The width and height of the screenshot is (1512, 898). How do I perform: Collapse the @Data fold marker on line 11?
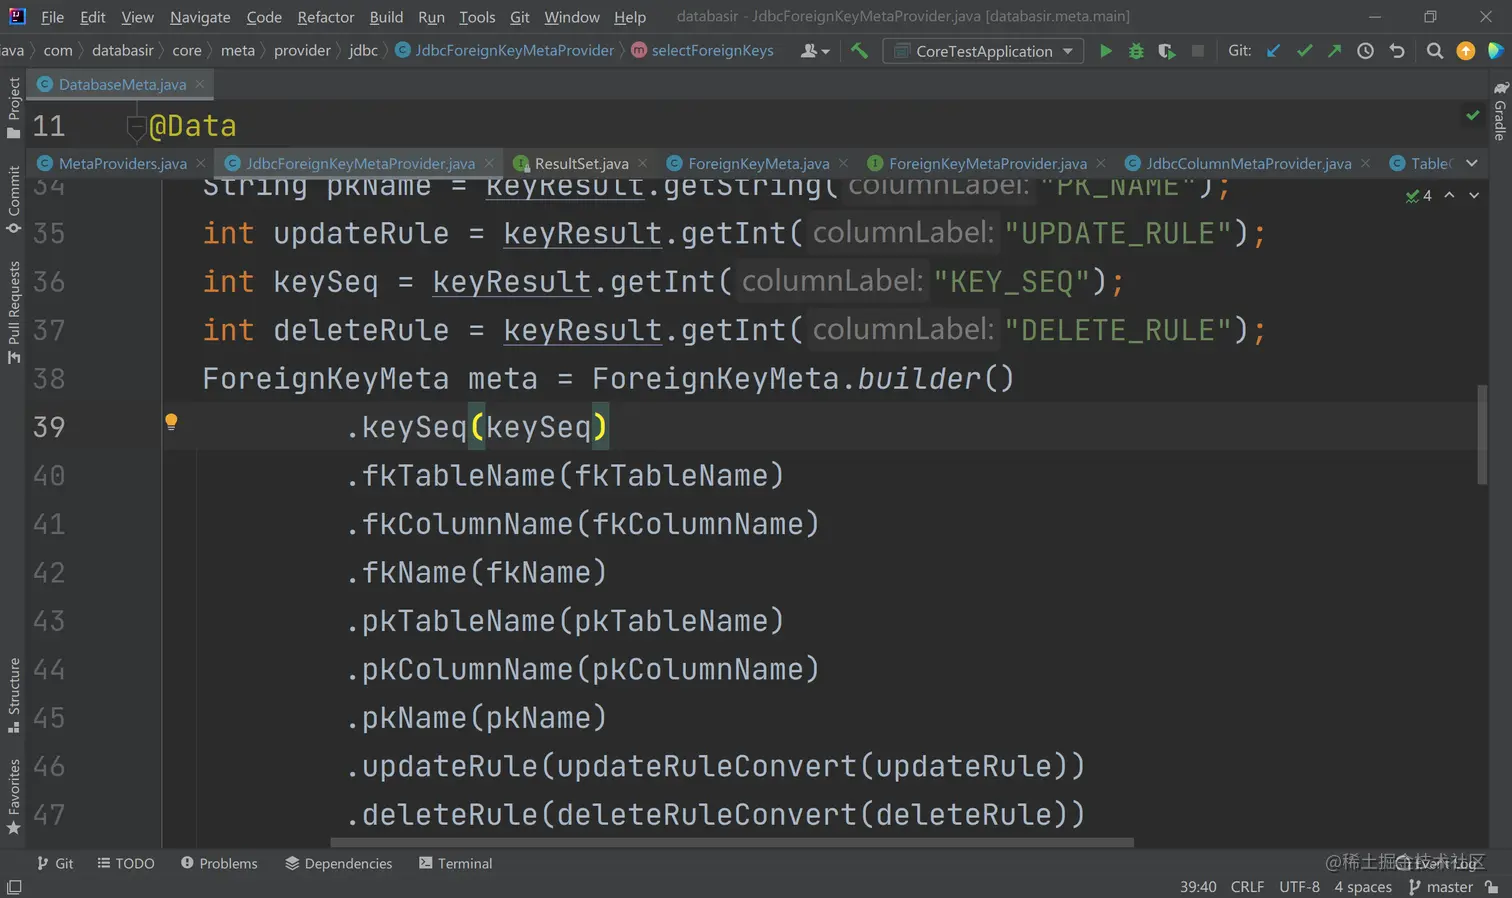pyautogui.click(x=136, y=126)
